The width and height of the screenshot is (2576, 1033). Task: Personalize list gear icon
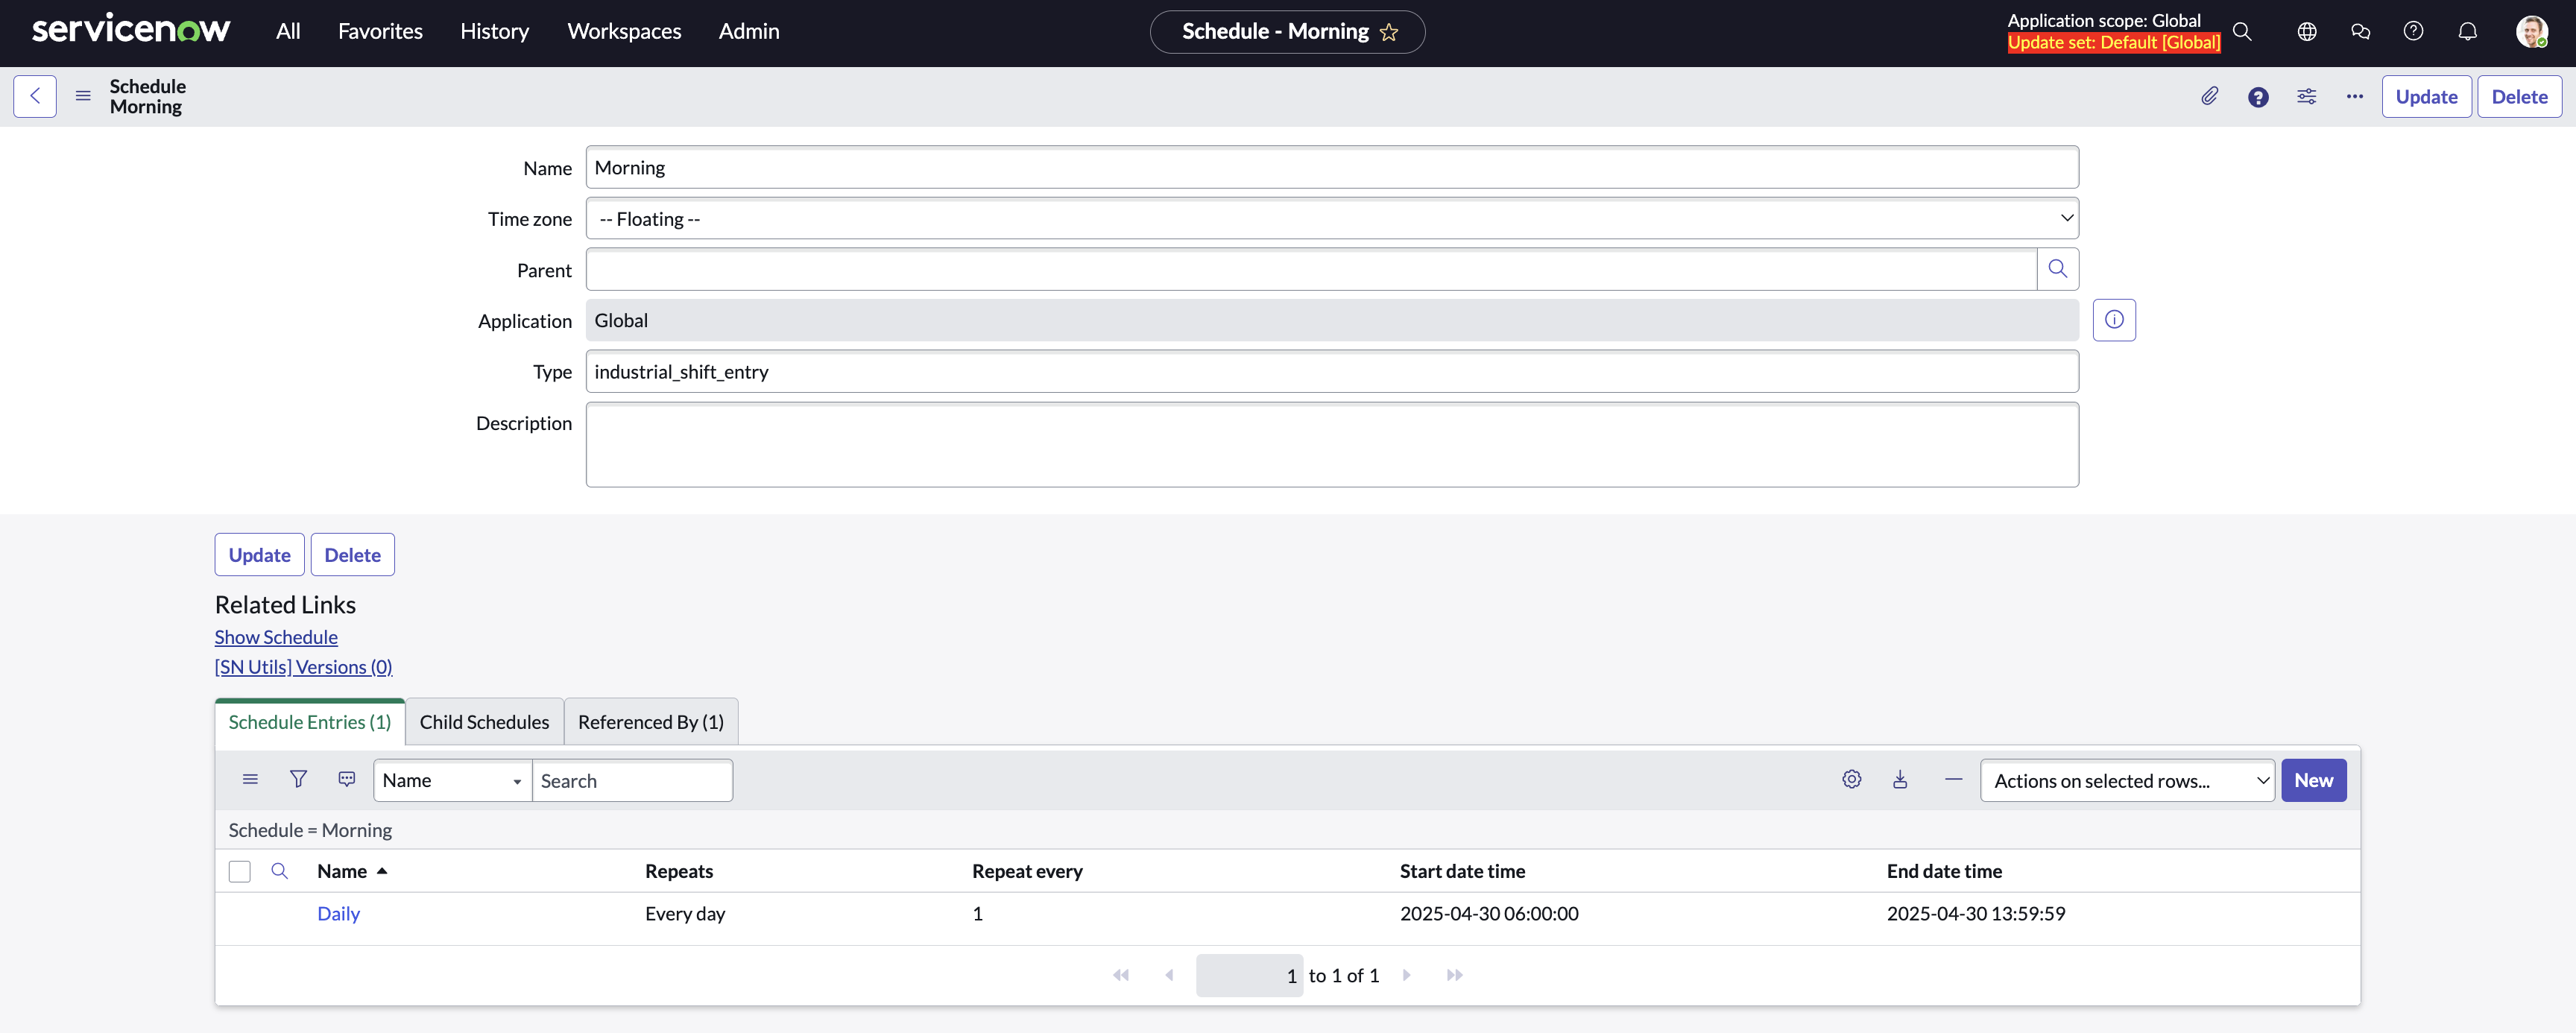(x=1851, y=779)
